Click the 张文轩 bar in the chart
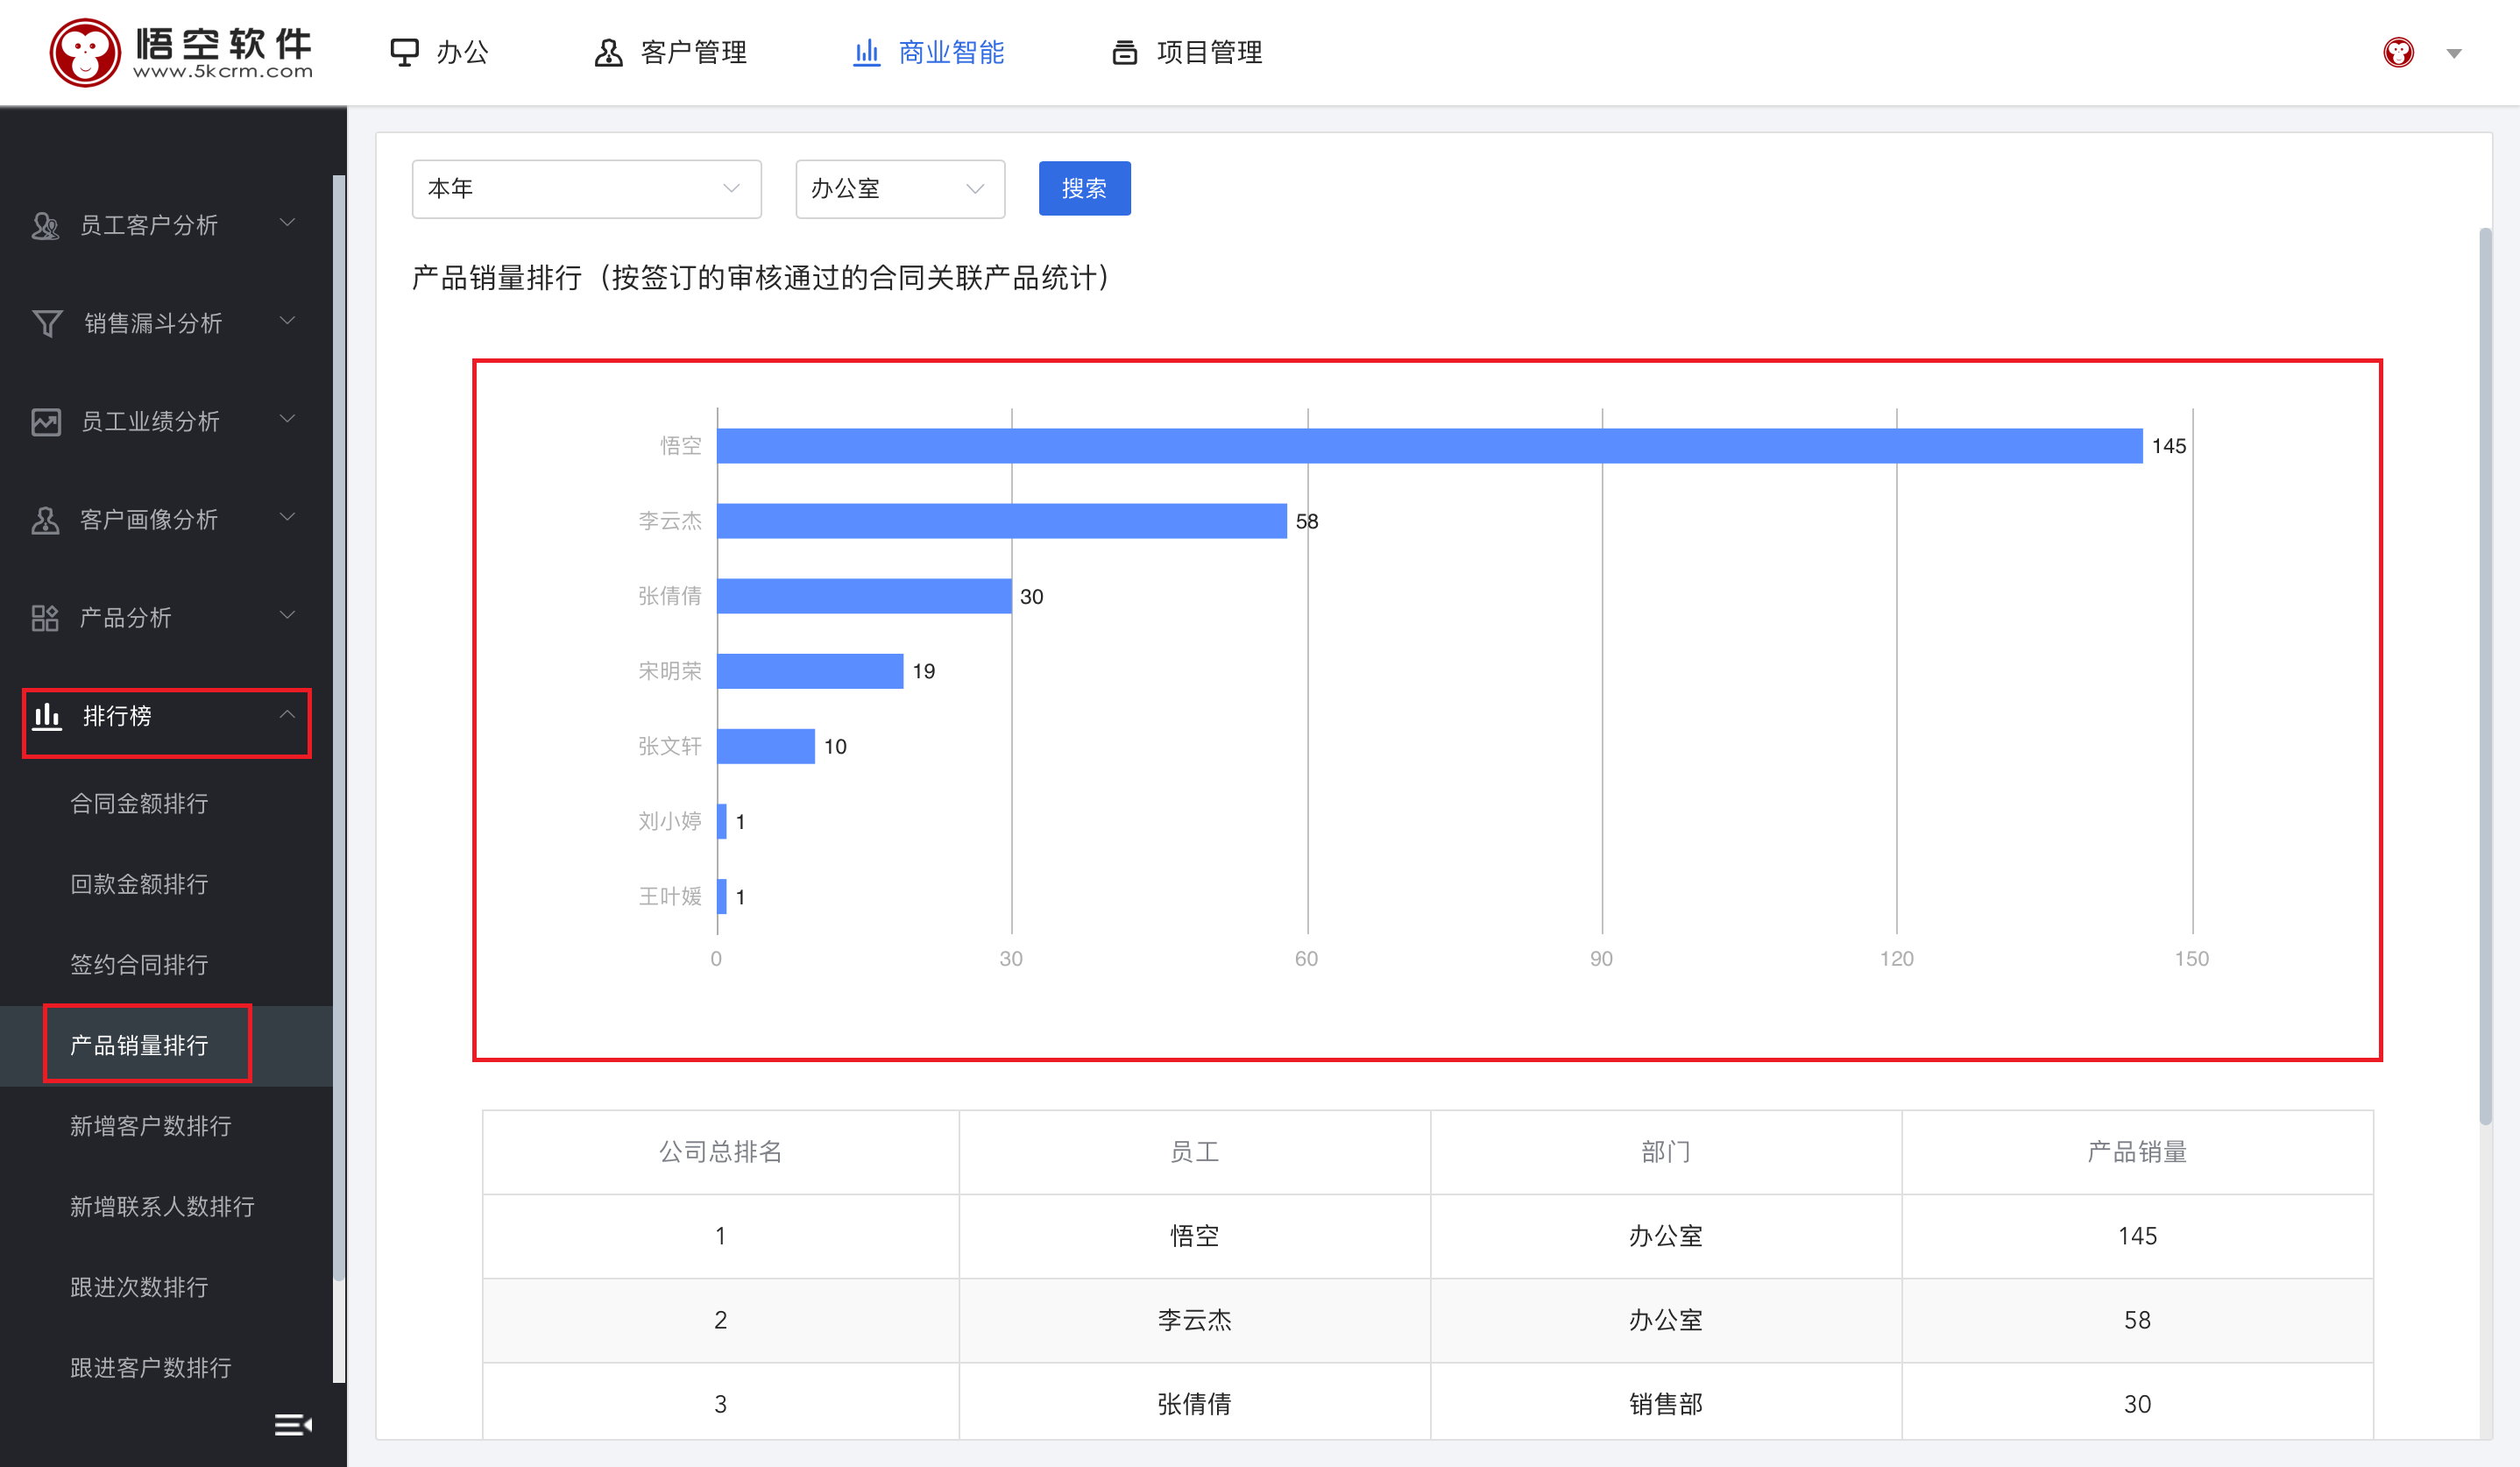Image resolution: width=2520 pixels, height=1467 pixels. click(x=766, y=746)
